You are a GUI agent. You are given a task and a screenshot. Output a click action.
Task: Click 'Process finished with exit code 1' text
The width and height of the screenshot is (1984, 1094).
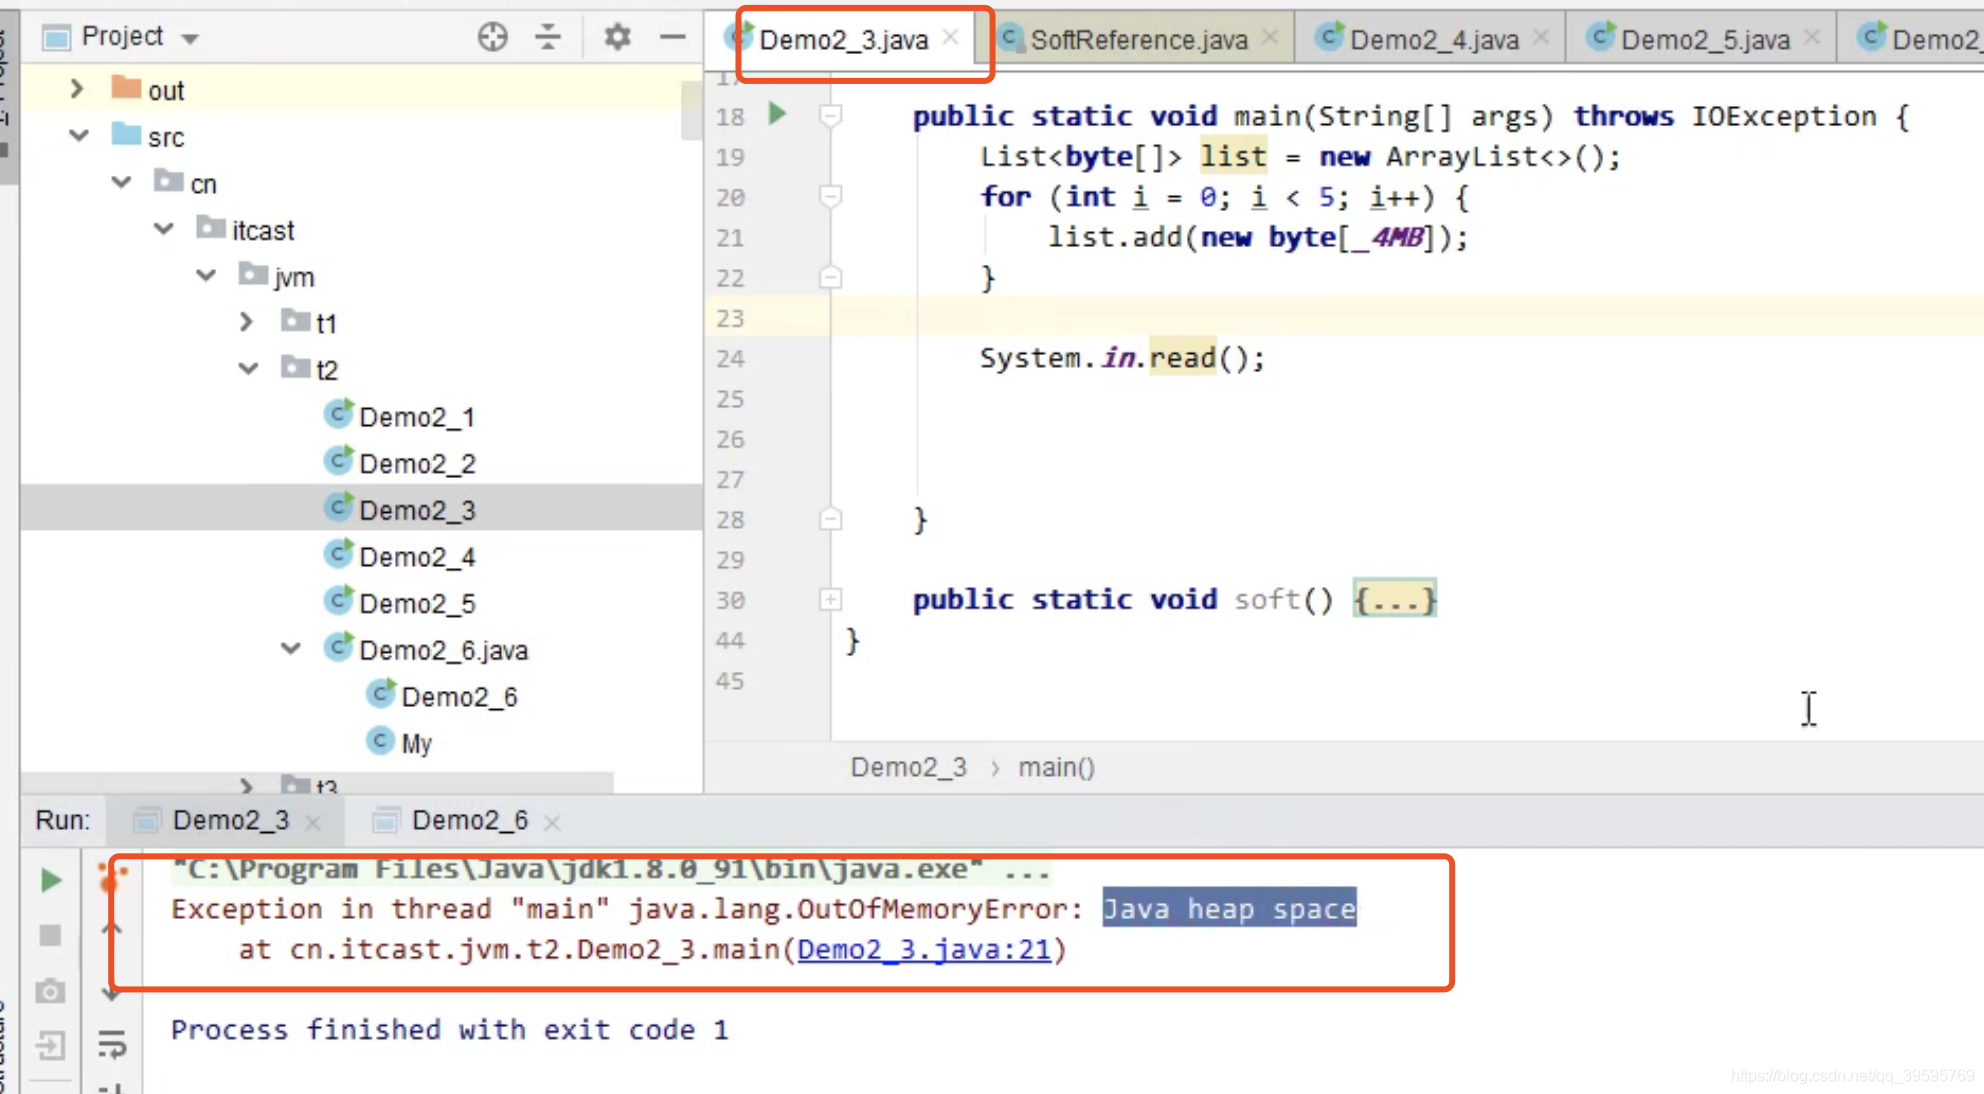[450, 1030]
